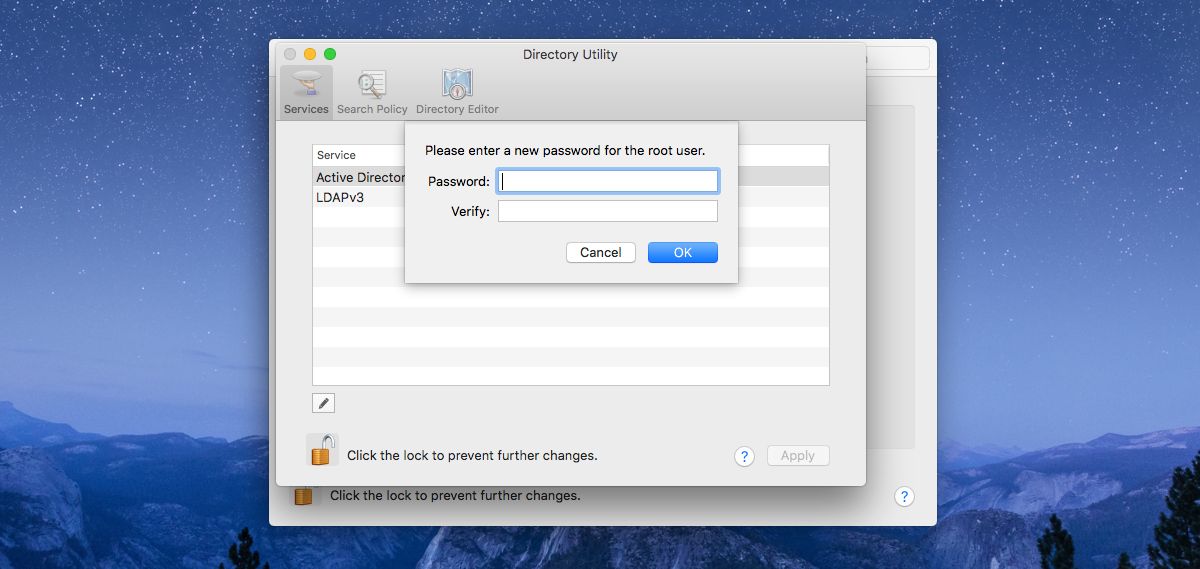This screenshot has height=569, width=1200.
Task: Click the lock icon in background window
Action: point(303,495)
